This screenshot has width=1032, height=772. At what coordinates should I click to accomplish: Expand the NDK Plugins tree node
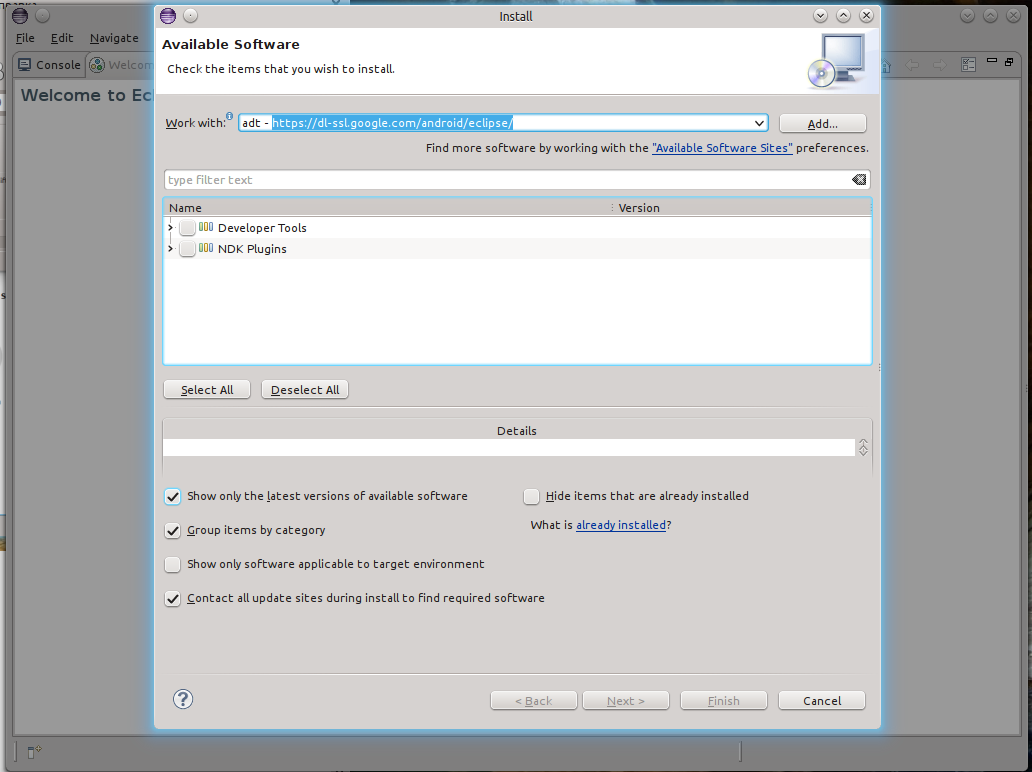point(171,249)
